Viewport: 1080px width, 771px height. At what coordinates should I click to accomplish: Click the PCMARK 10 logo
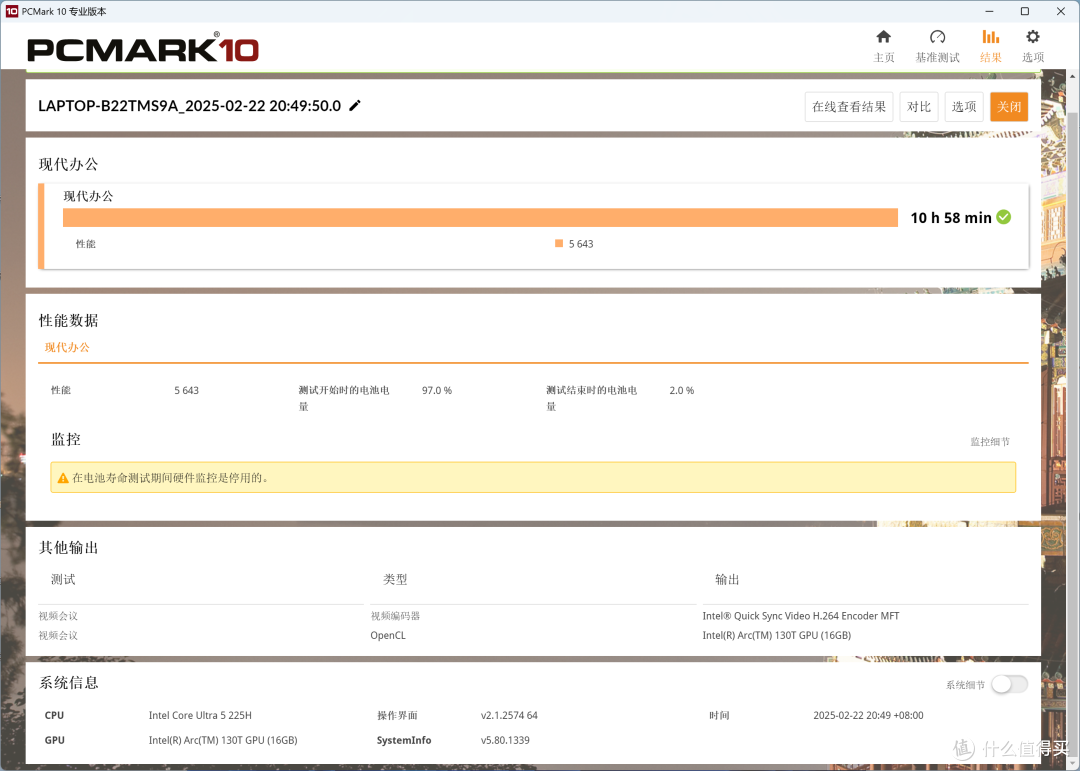143,48
